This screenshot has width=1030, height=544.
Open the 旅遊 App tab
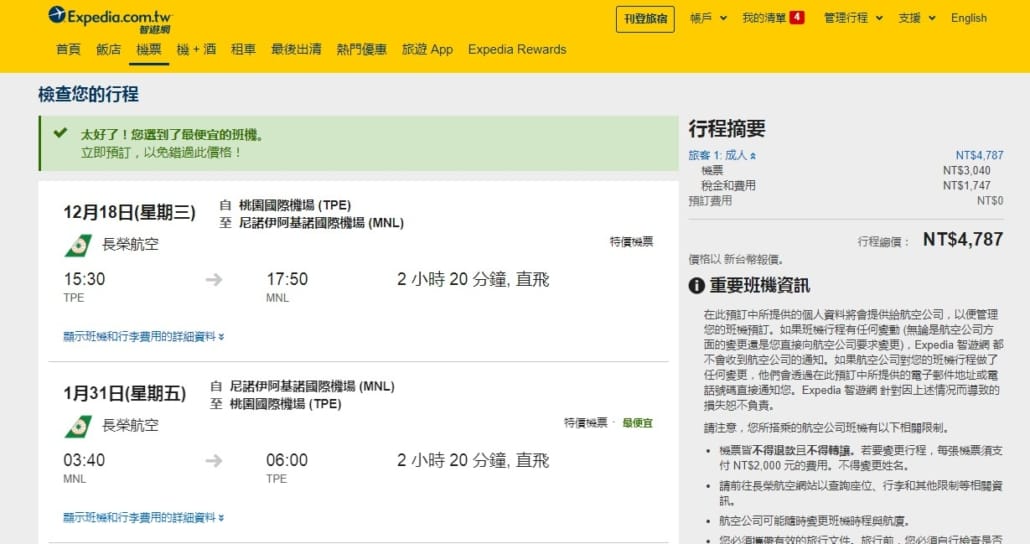[x=428, y=49]
